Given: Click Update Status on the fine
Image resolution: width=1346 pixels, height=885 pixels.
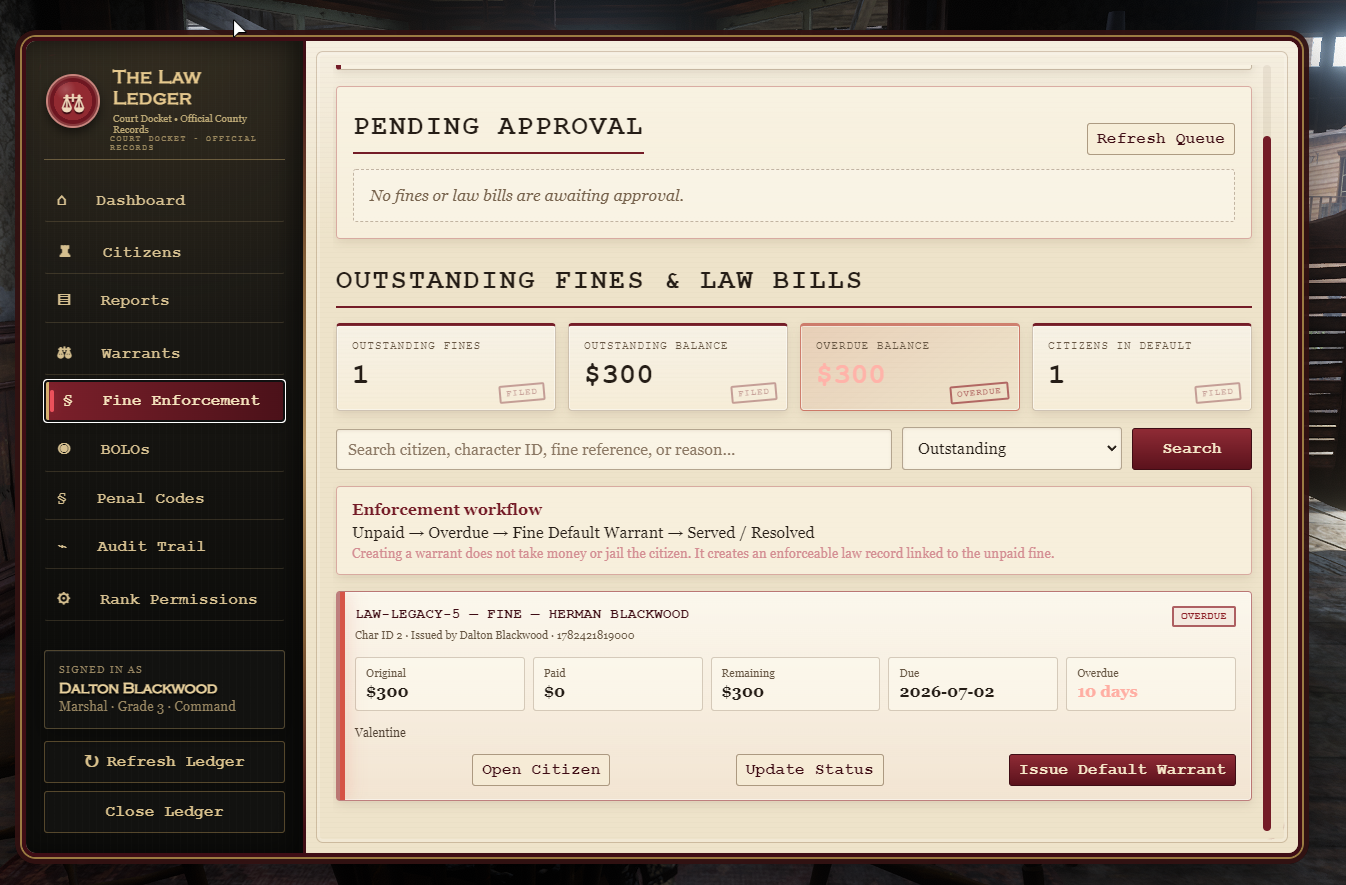Looking at the screenshot, I should [x=810, y=770].
